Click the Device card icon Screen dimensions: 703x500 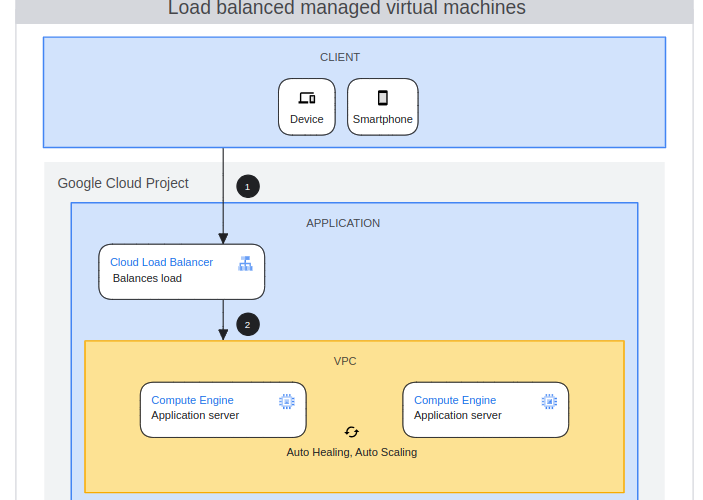(x=307, y=98)
